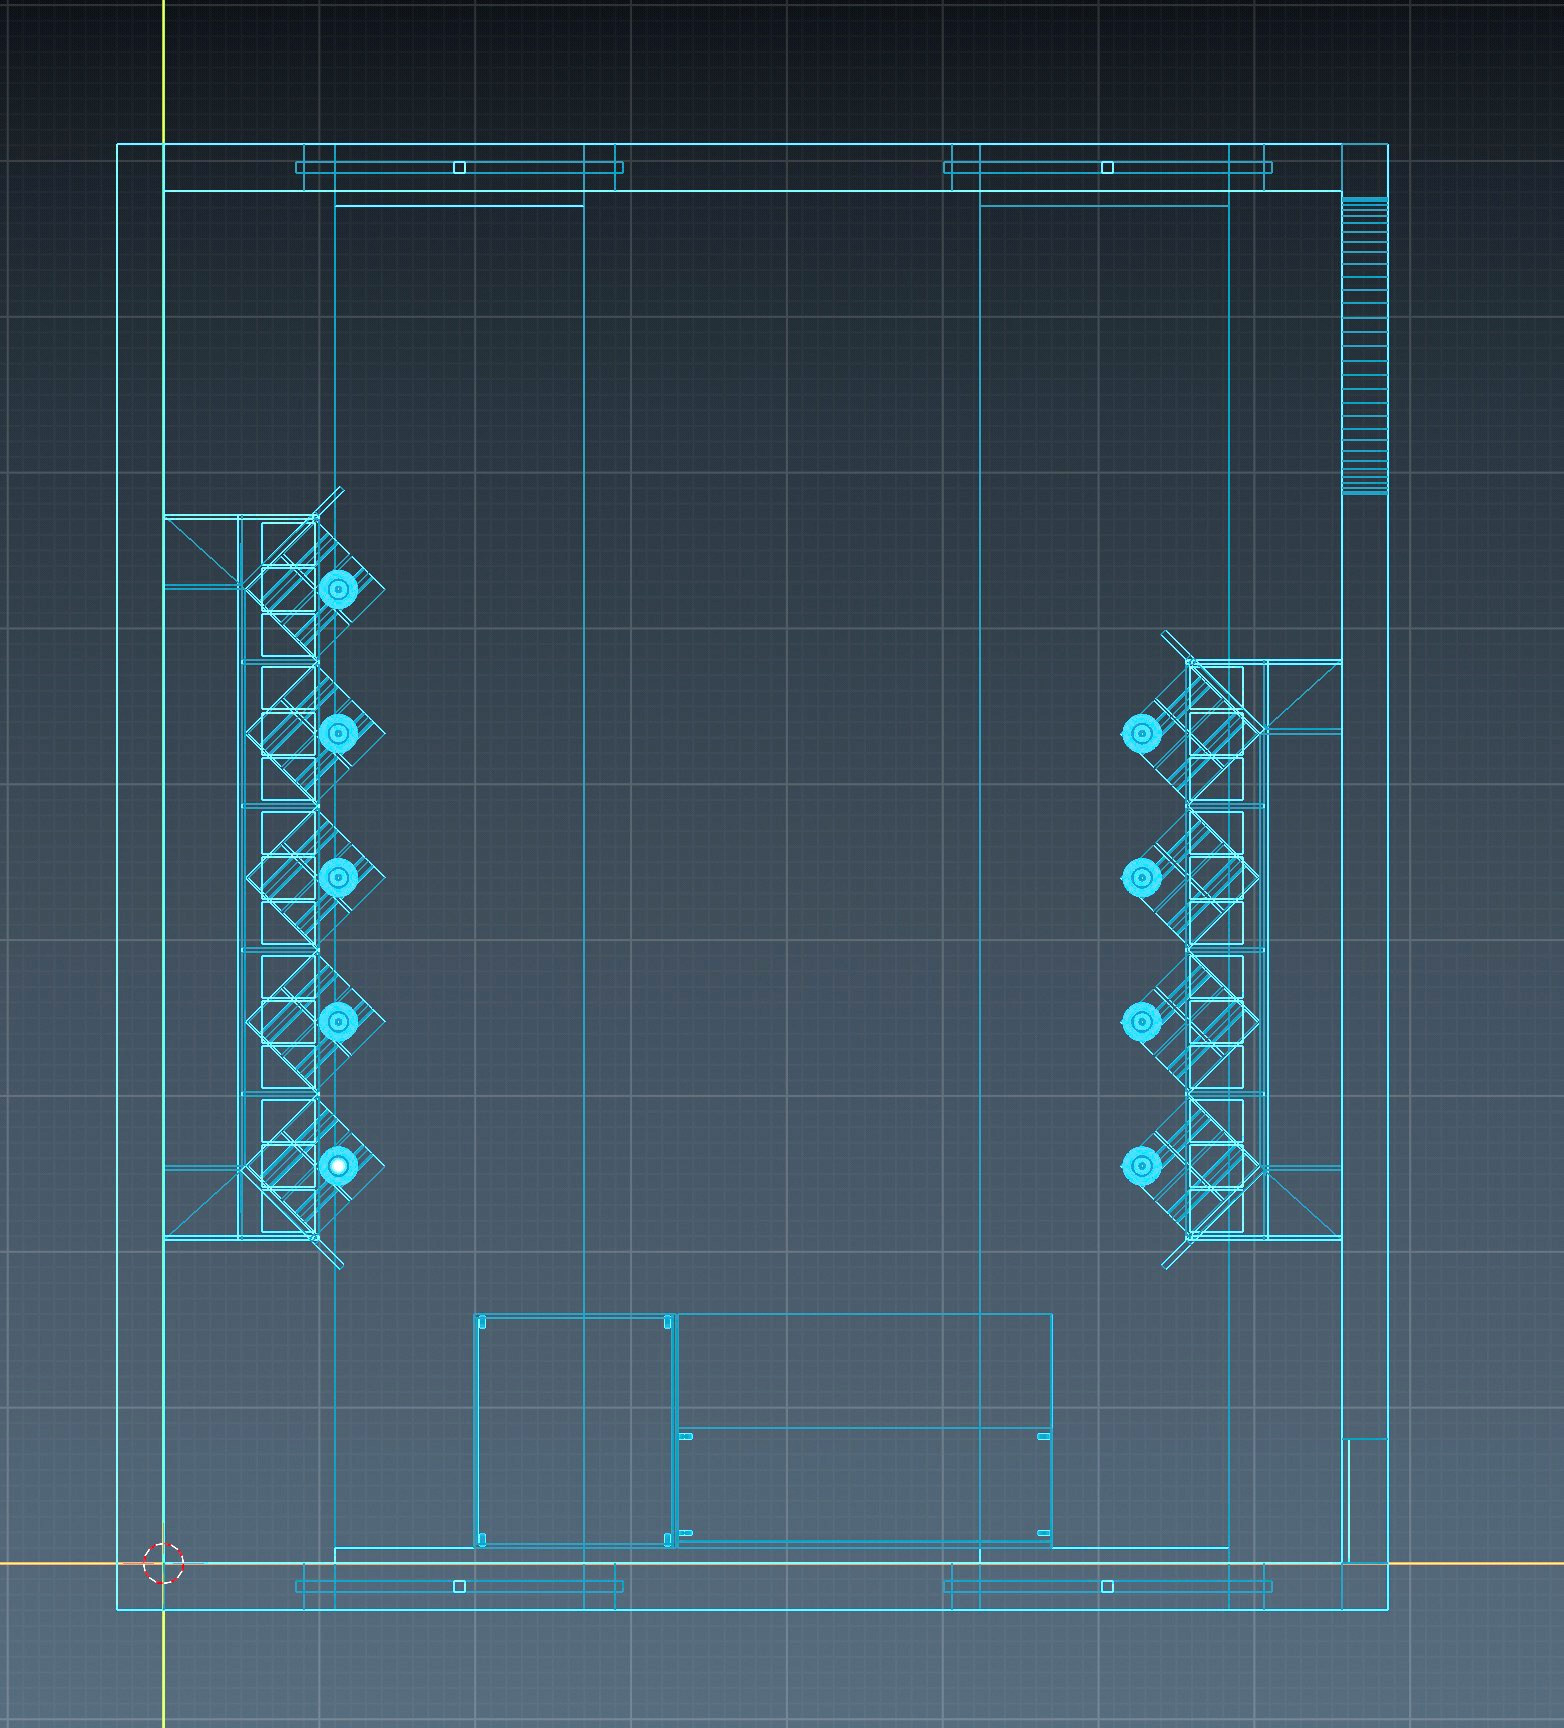Image resolution: width=1564 pixels, height=1728 pixels.
Task: Click small square handle on bottom-right window
Action: click(1107, 1586)
